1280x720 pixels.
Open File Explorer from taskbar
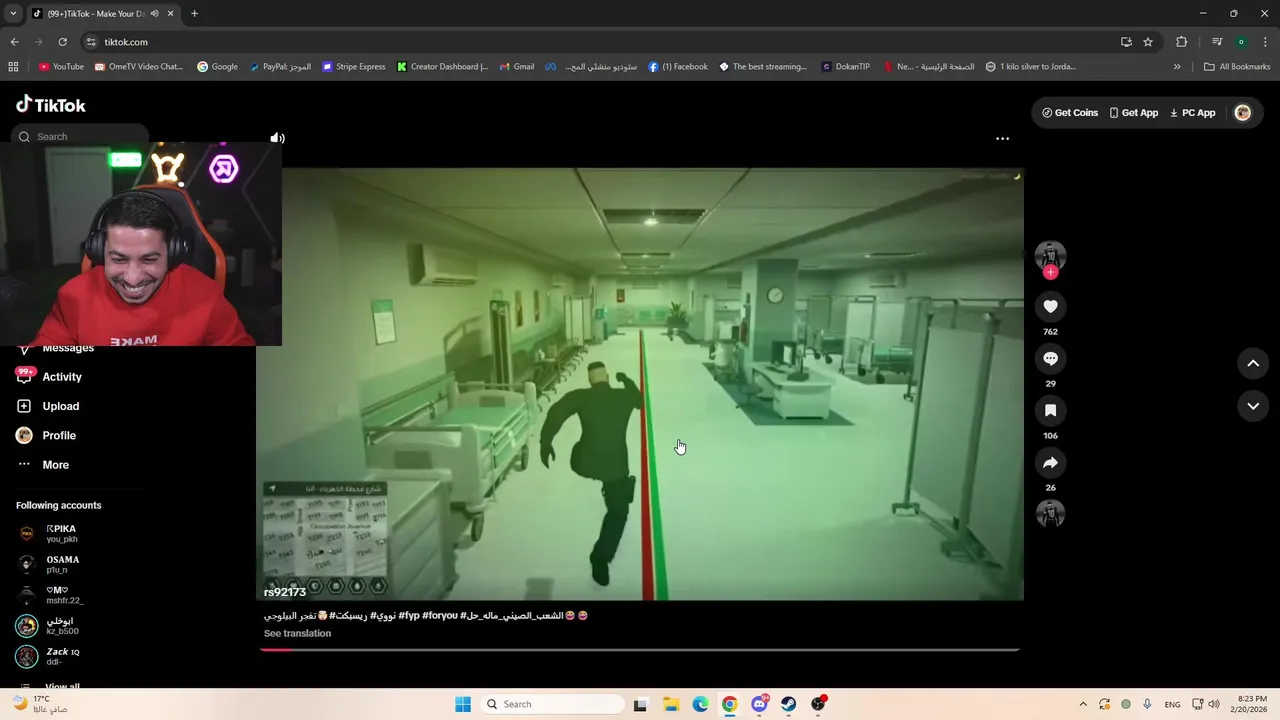(671, 704)
